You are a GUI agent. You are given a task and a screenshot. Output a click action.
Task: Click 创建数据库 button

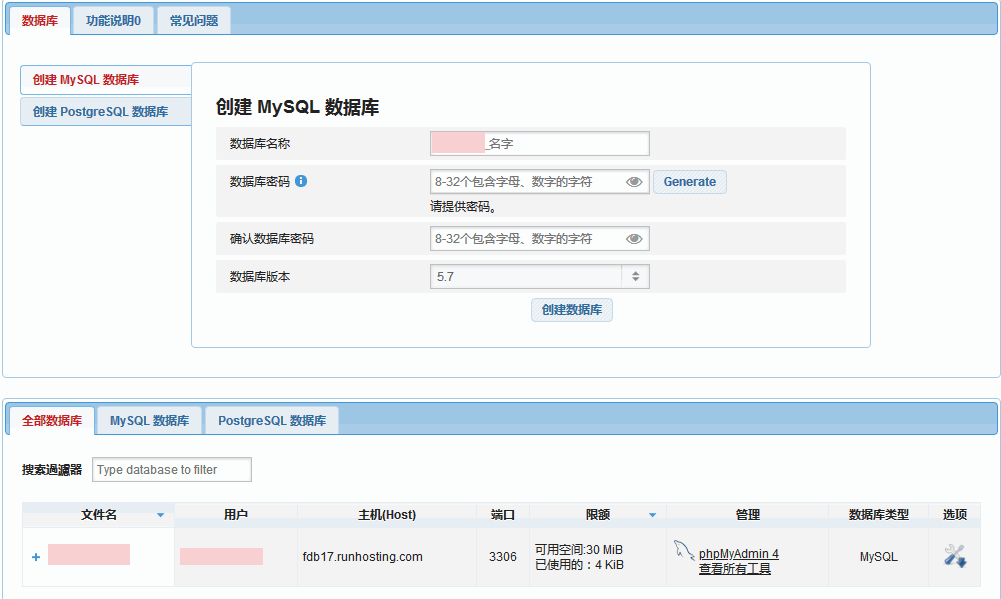point(572,310)
